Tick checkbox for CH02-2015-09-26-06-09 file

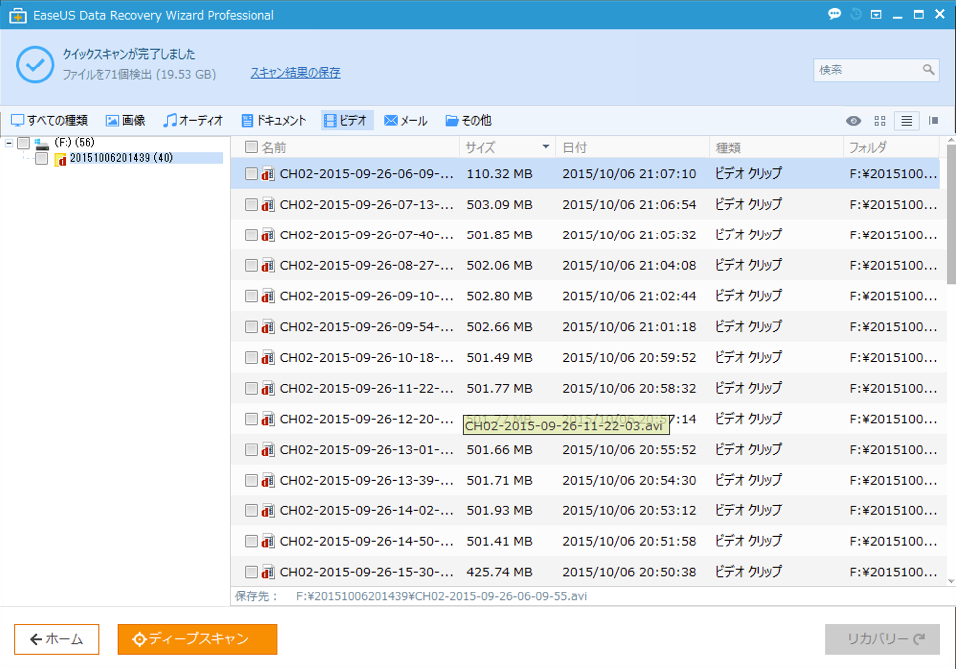pyautogui.click(x=251, y=174)
